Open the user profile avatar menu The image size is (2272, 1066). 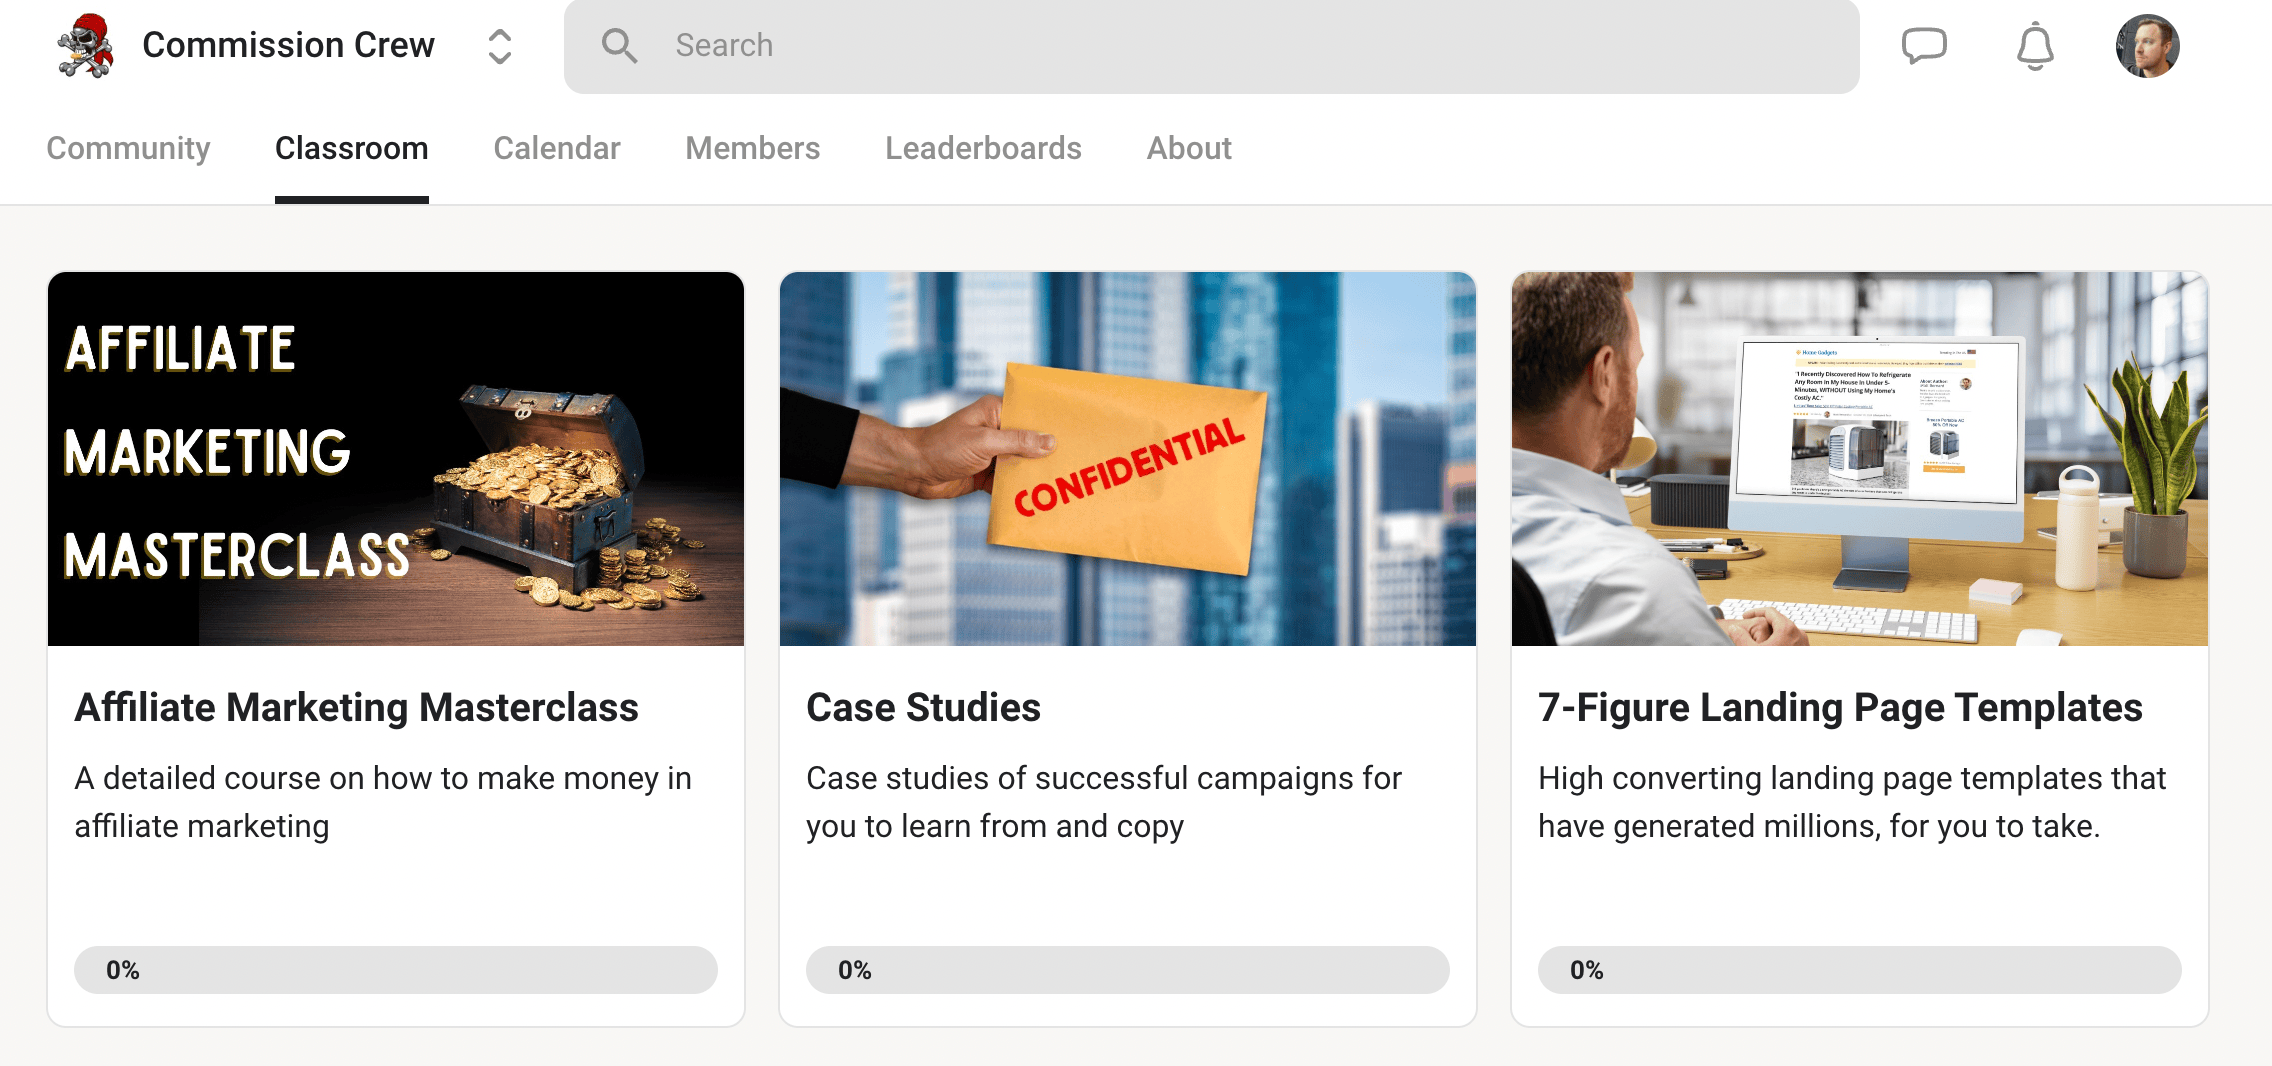click(x=2147, y=46)
